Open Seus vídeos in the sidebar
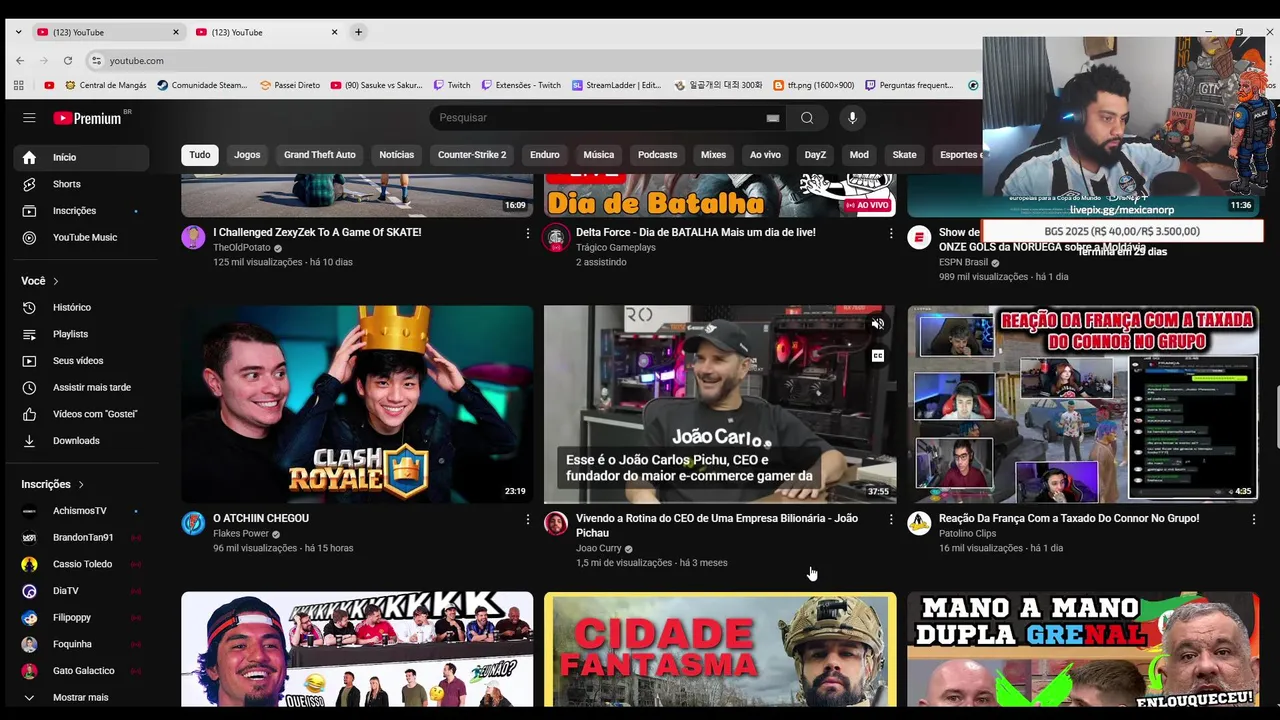The width and height of the screenshot is (1280, 720). tap(81, 361)
